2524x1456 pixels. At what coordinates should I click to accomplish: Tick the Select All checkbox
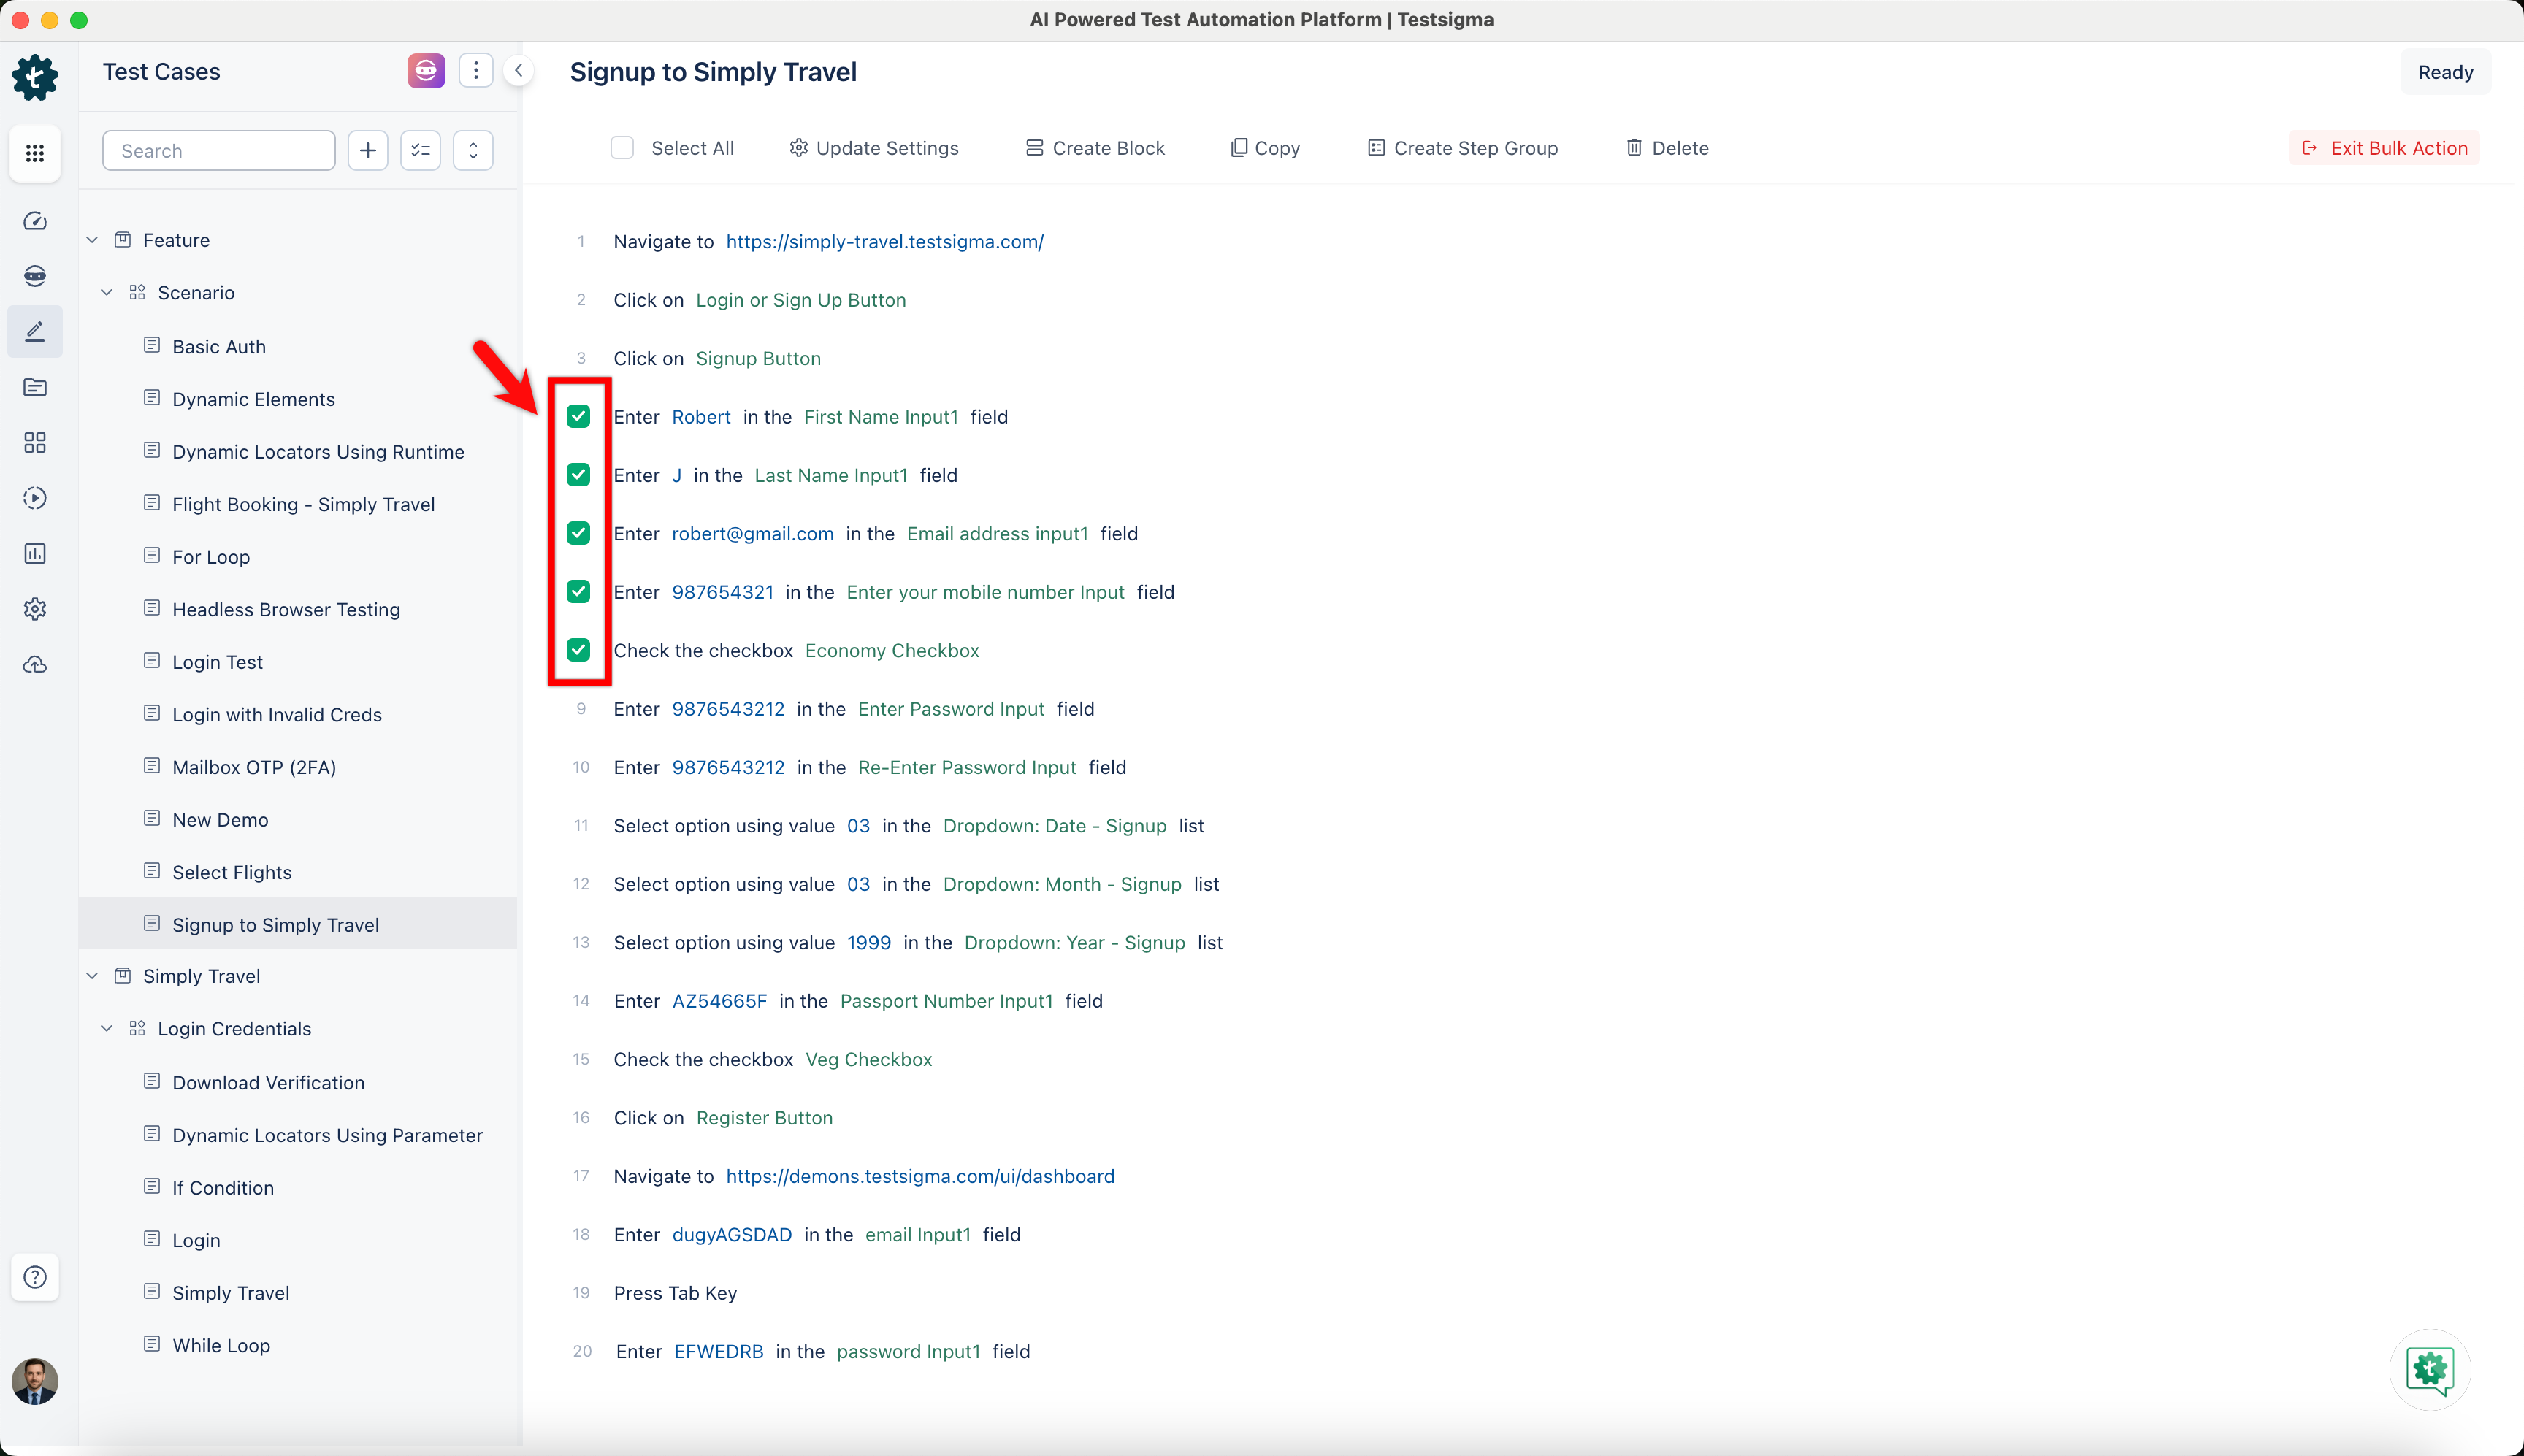point(622,148)
